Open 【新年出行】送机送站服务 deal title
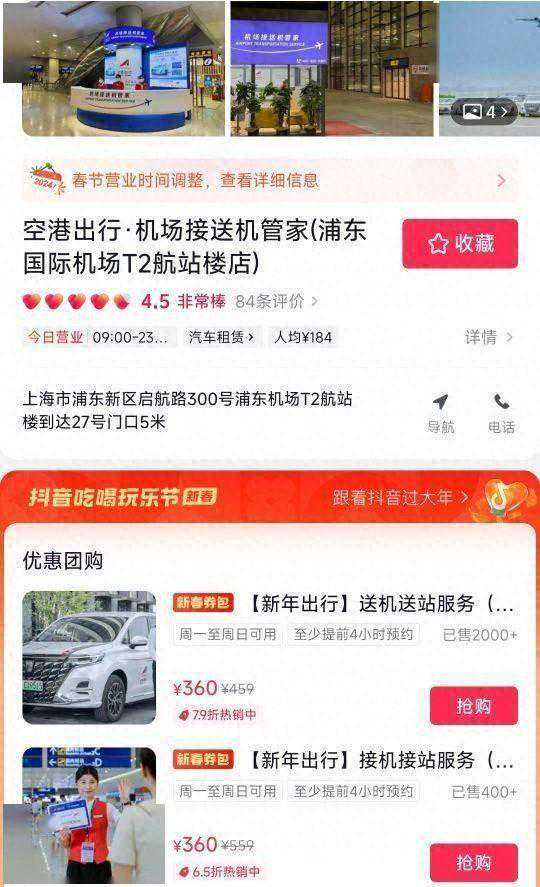This screenshot has height=887, width=540. (x=381, y=604)
